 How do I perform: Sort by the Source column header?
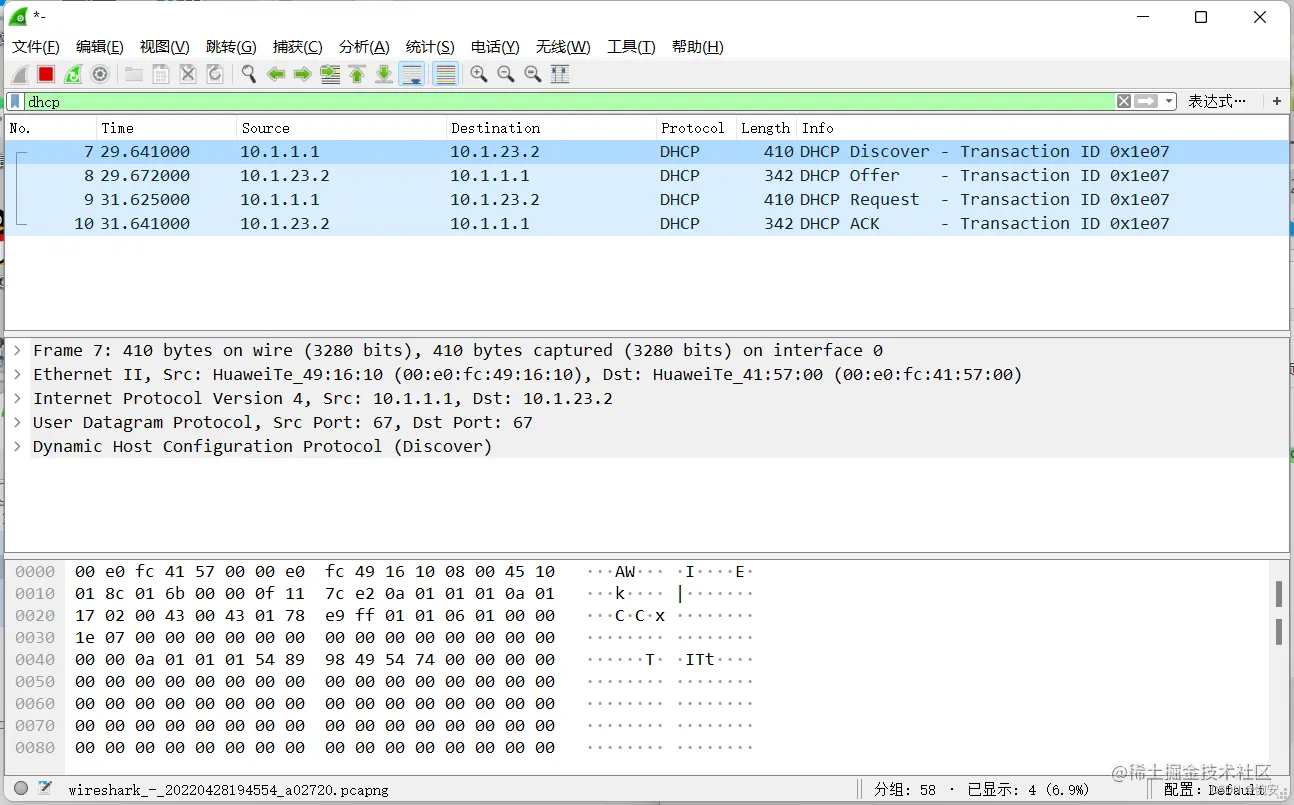[x=342, y=128]
